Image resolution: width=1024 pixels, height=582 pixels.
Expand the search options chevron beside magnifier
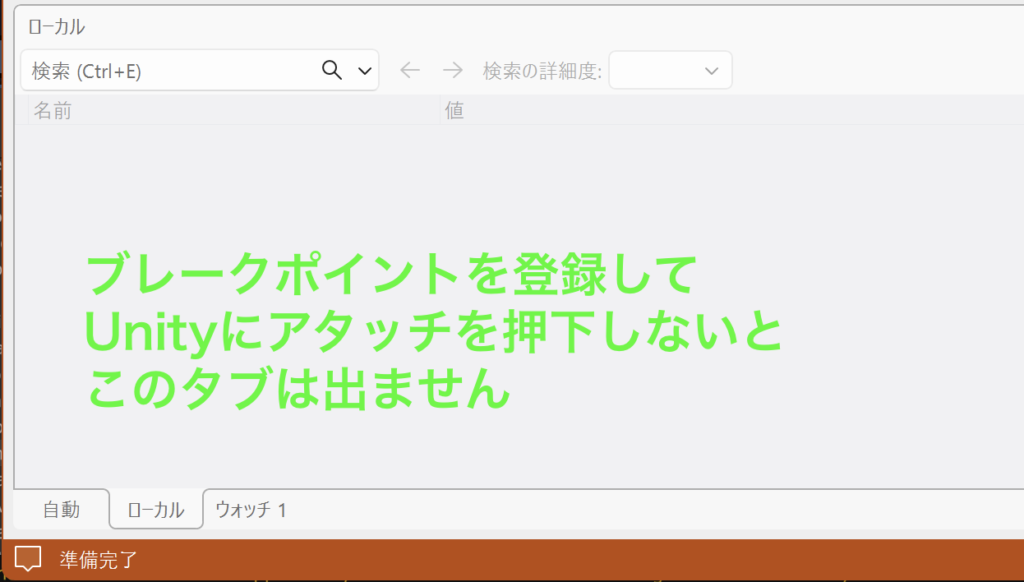pos(365,71)
